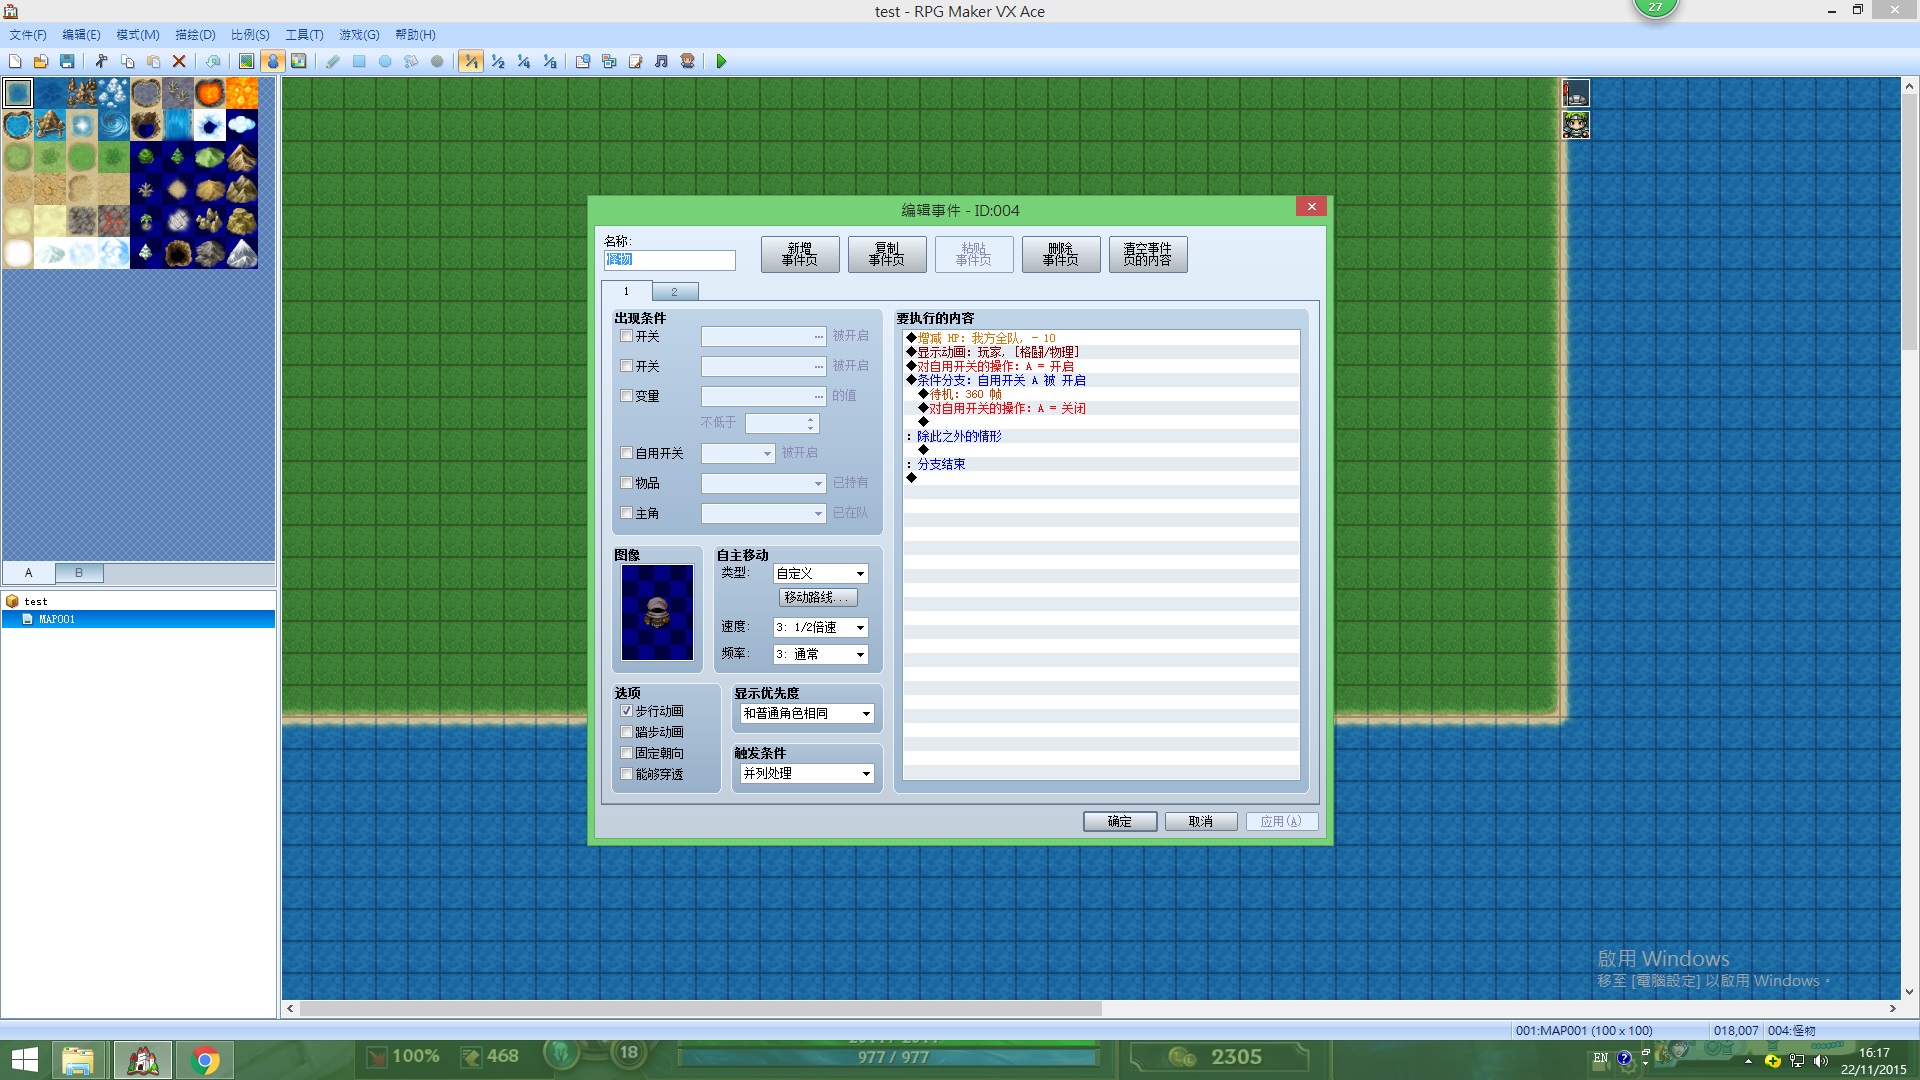Click the 新增事件页 button
The image size is (1920, 1080).
[x=800, y=254]
